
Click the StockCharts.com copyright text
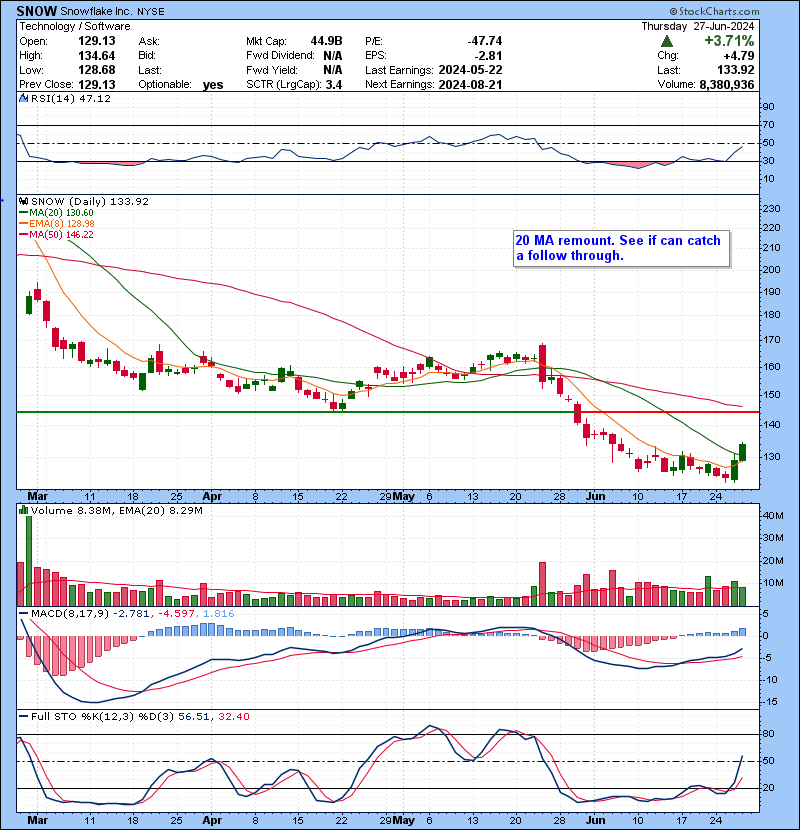[714, 11]
